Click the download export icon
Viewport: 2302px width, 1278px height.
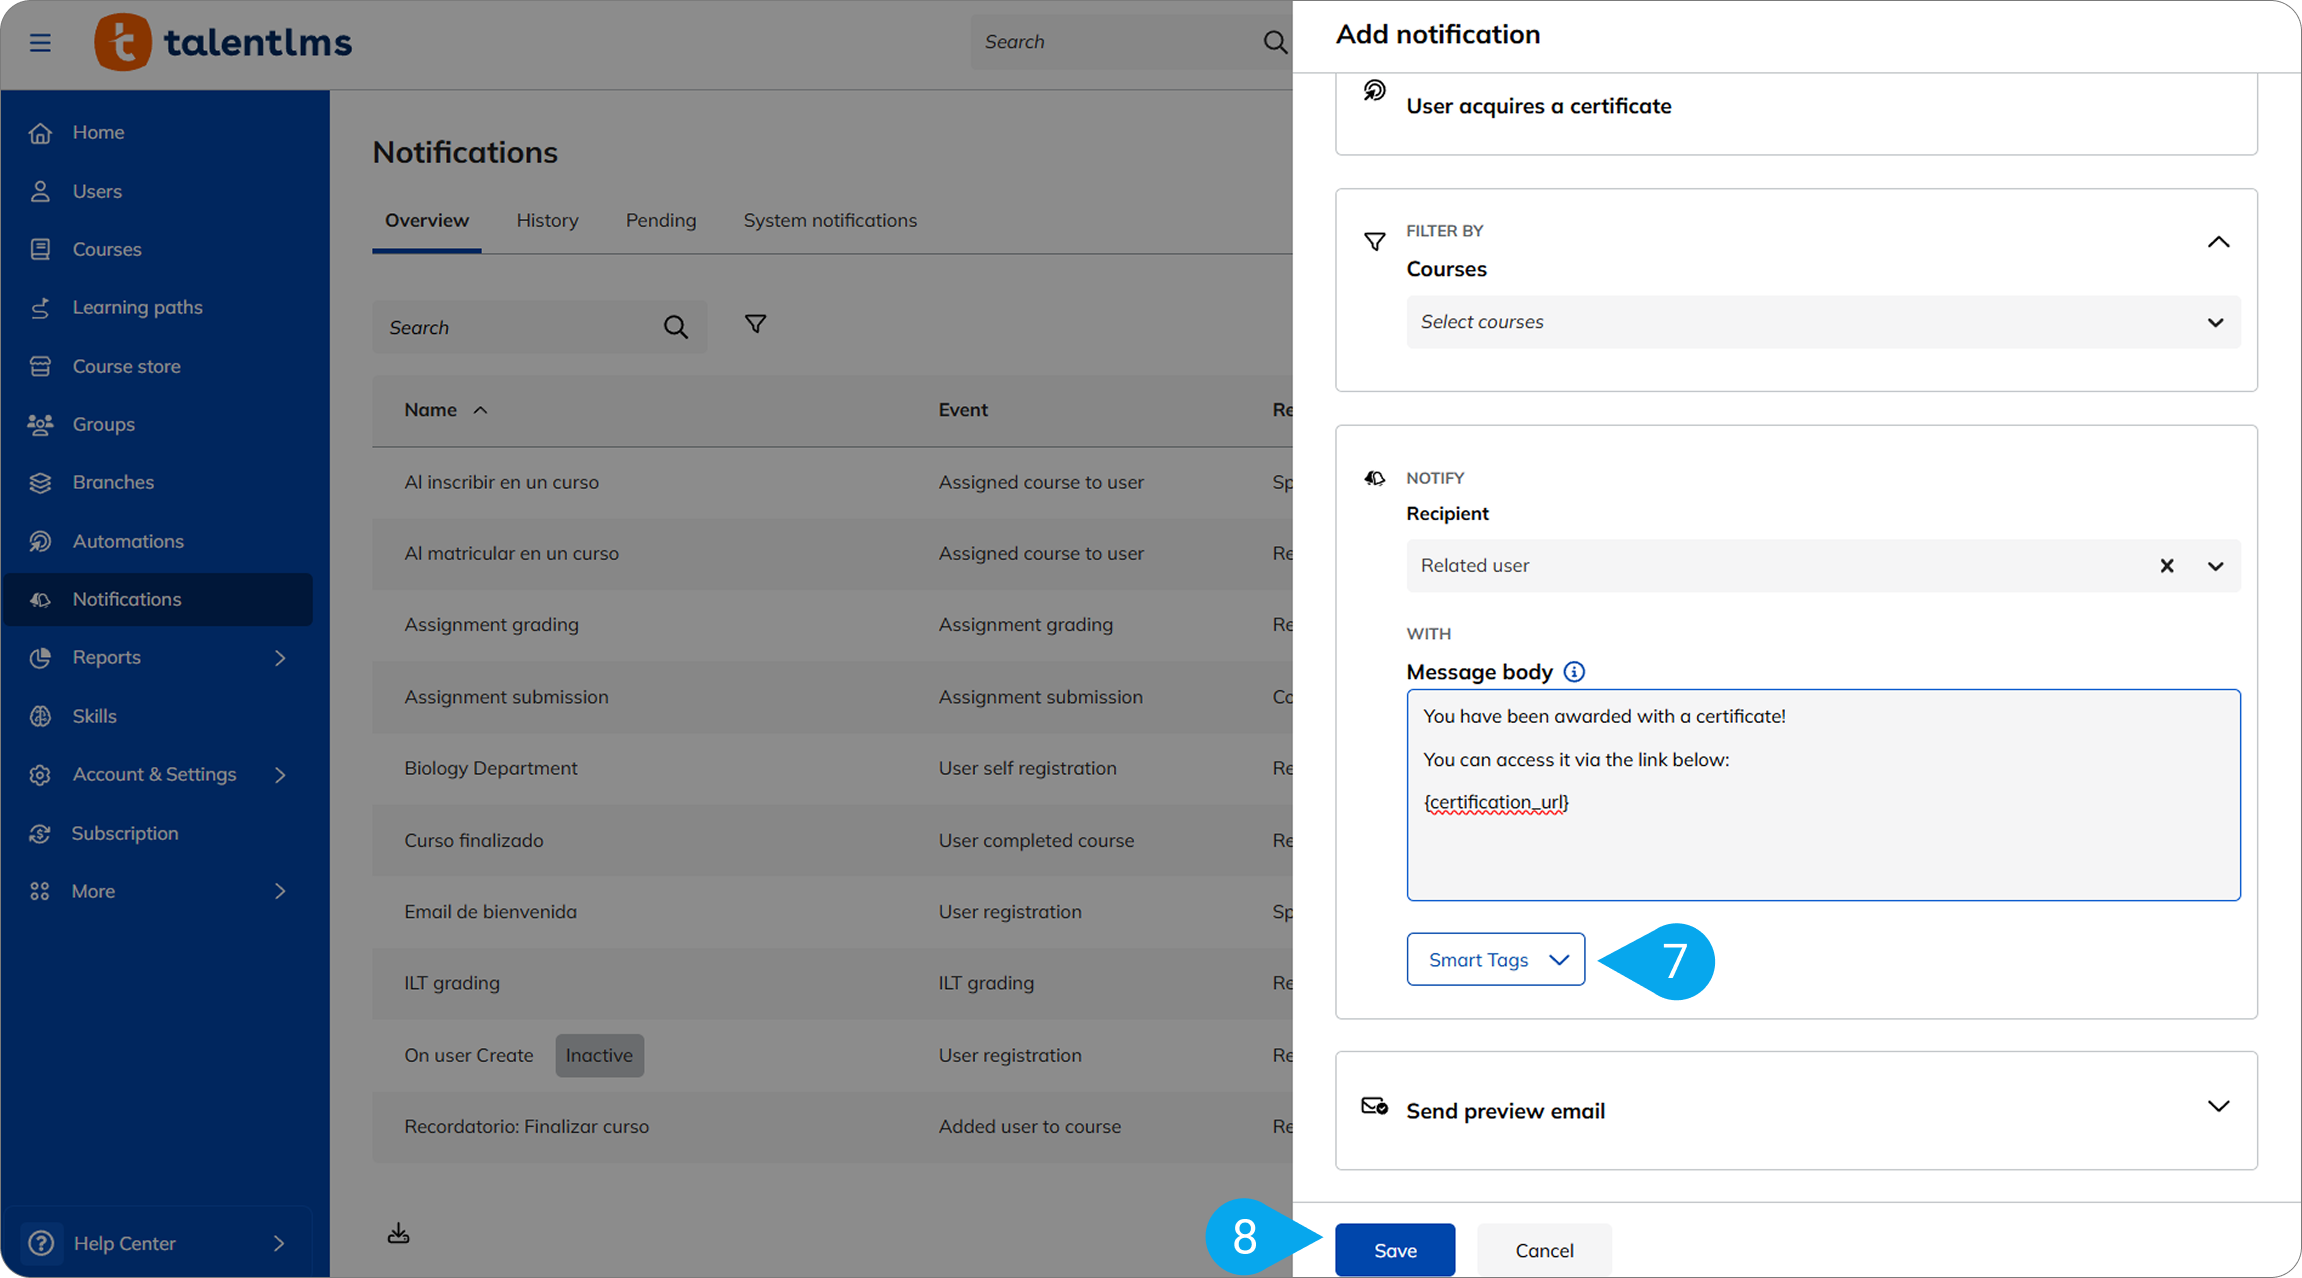coord(398,1233)
